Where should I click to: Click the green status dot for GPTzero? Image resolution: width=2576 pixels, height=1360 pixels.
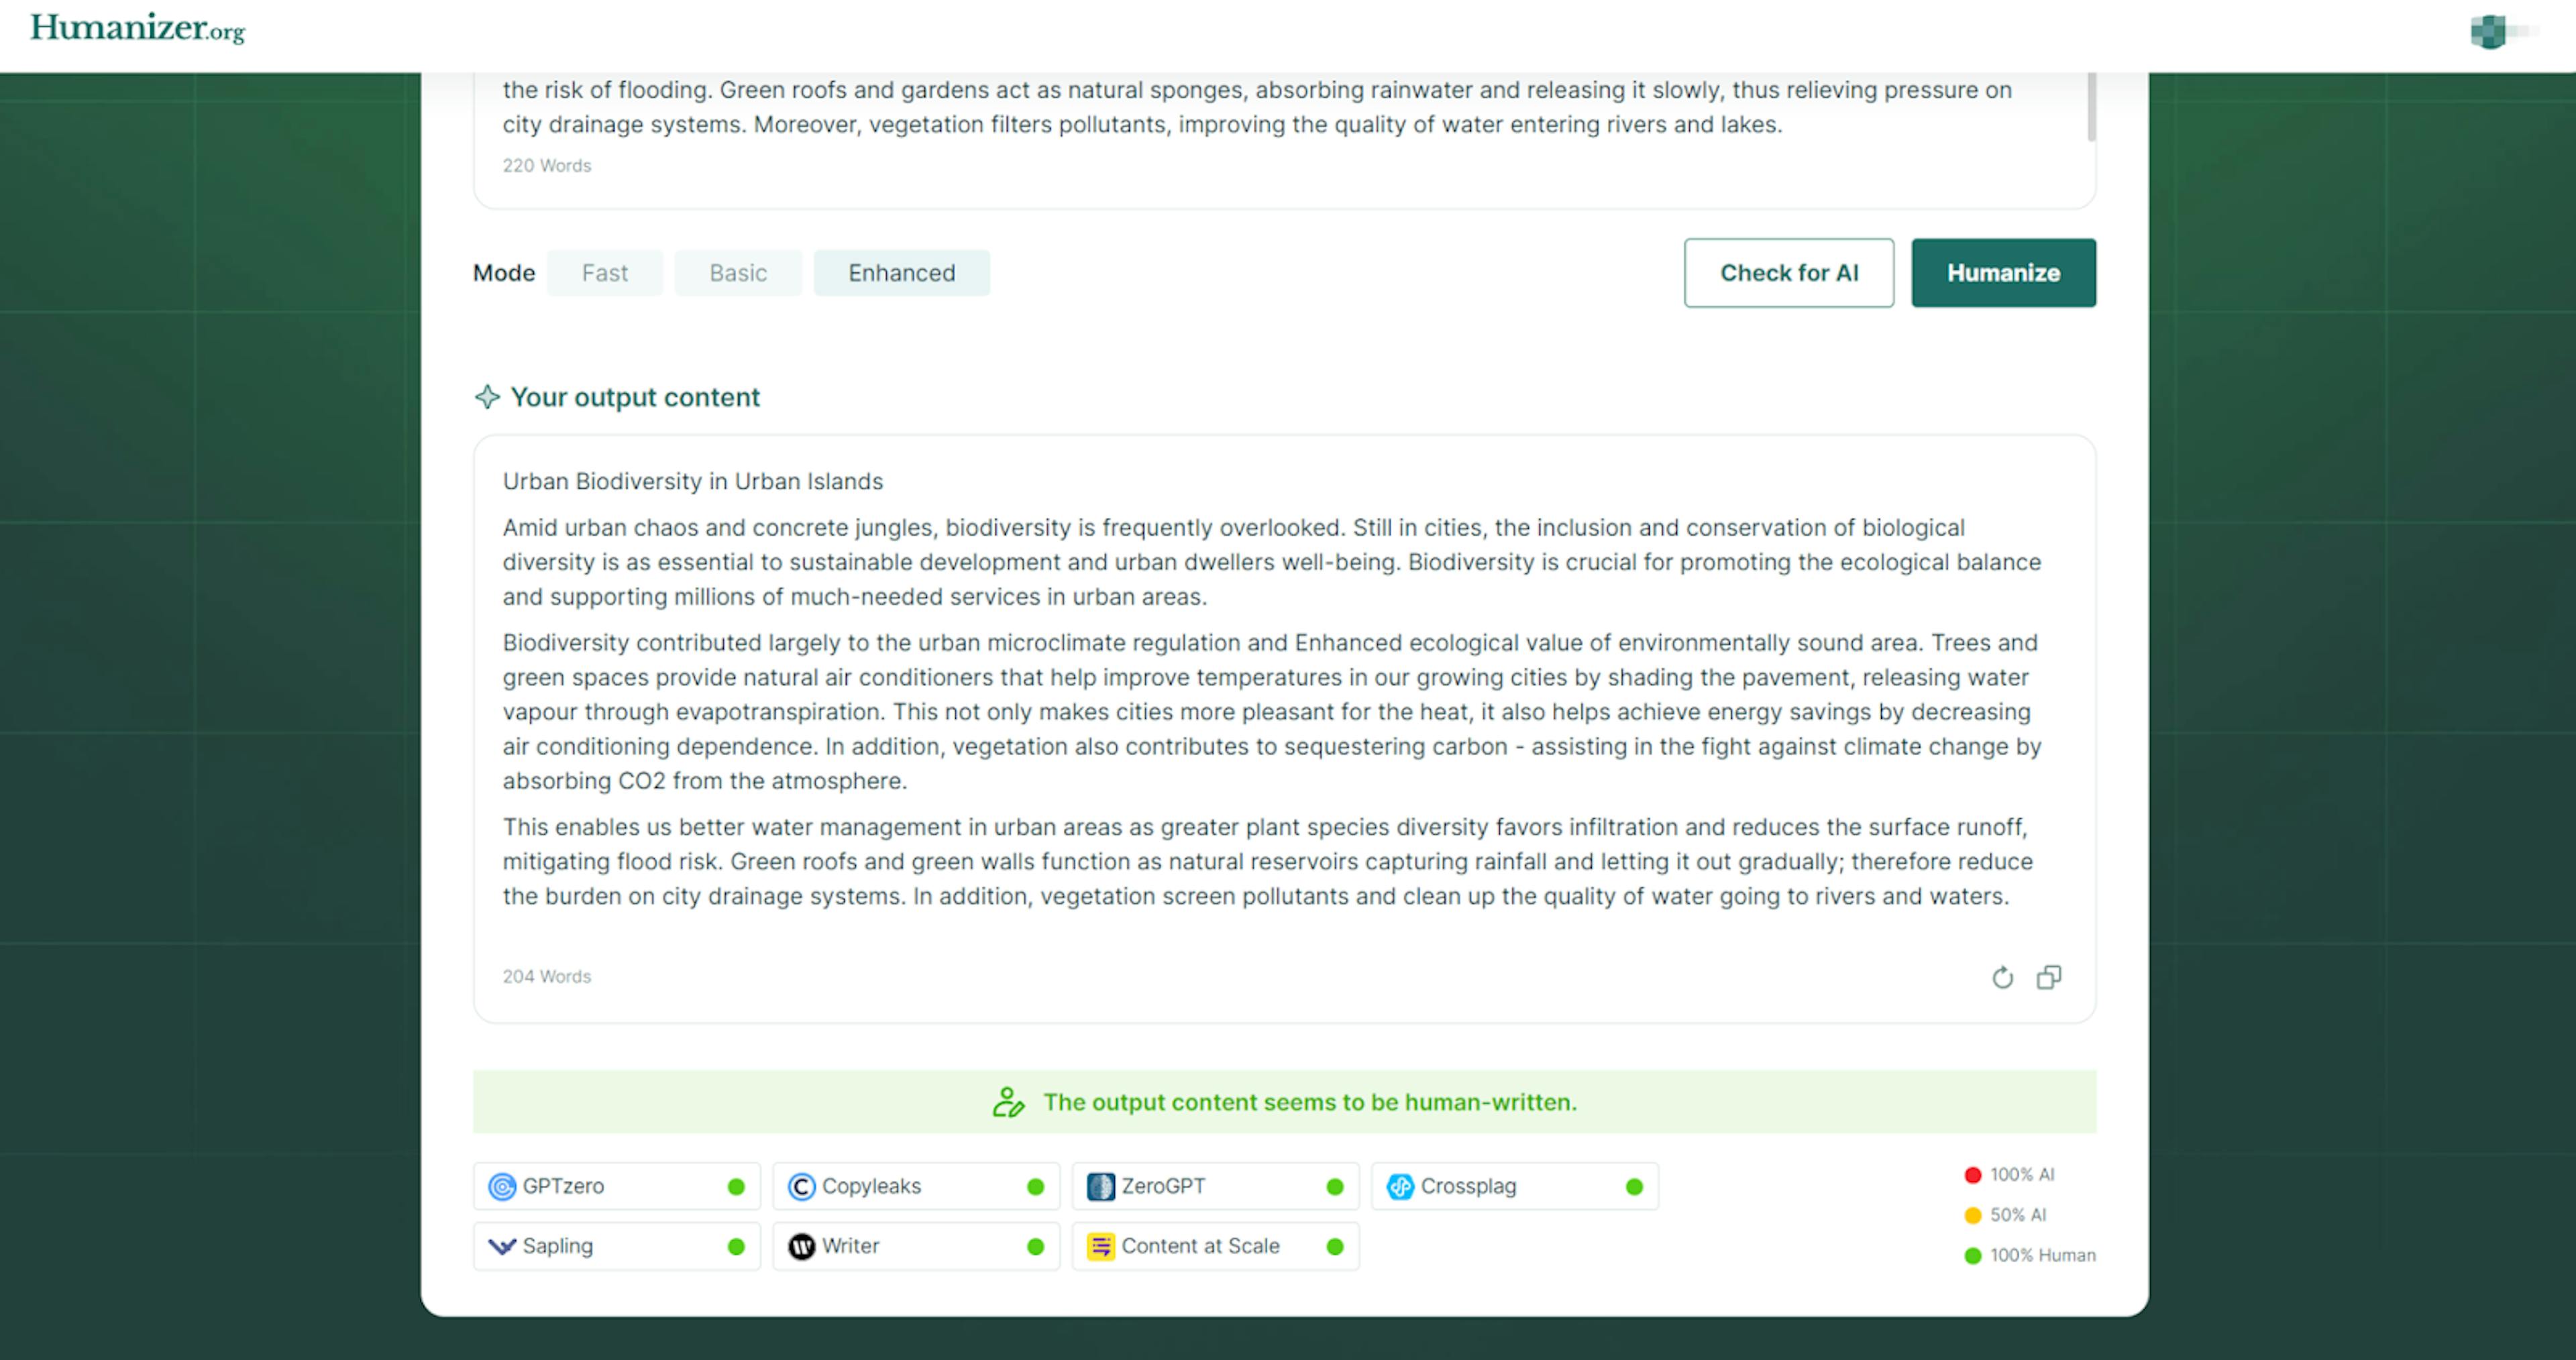[x=736, y=1187]
